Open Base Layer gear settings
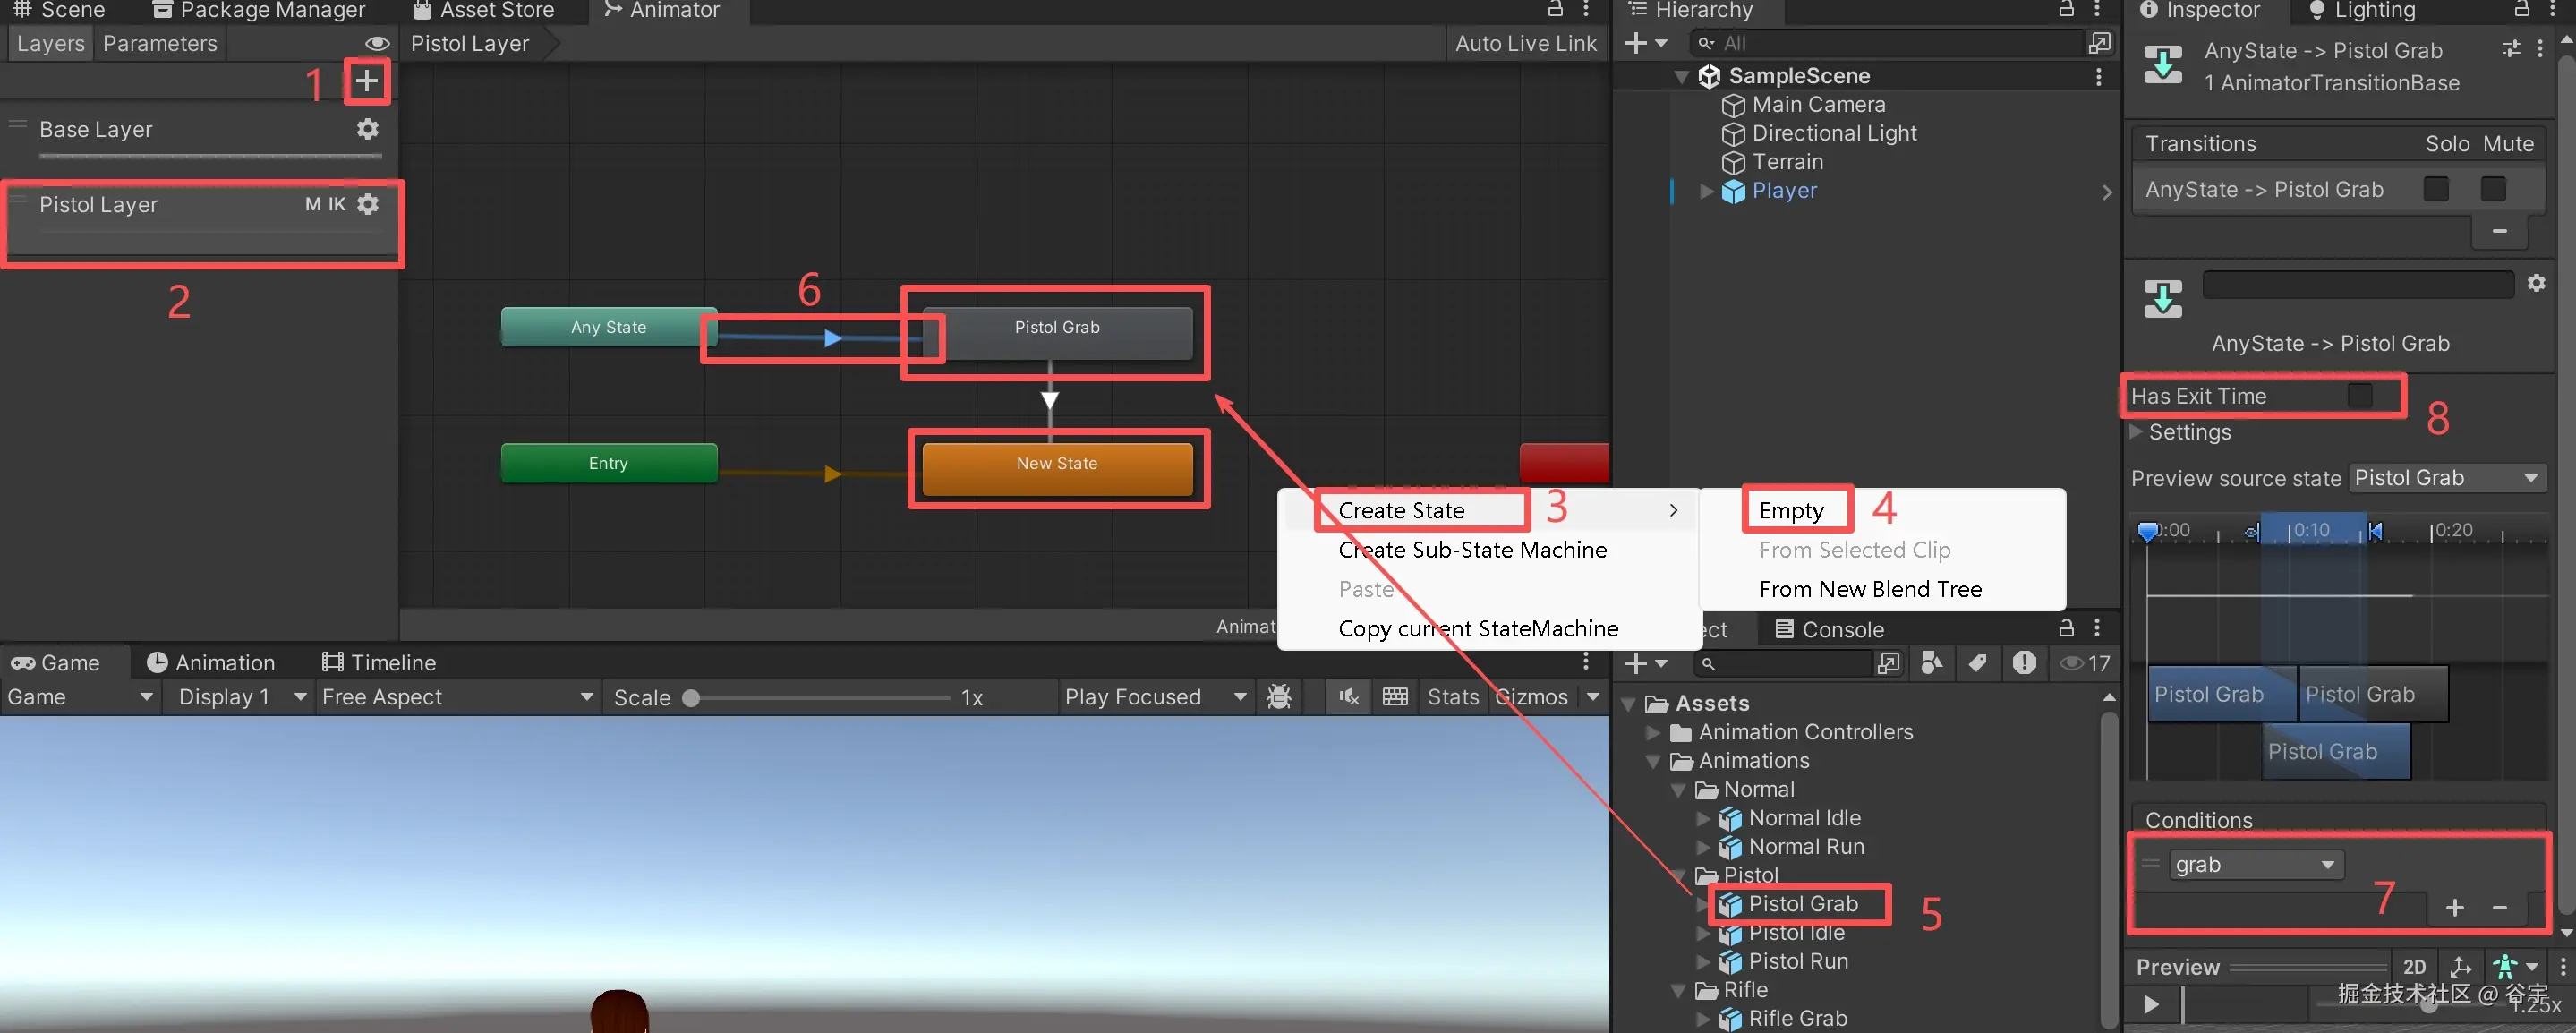Image resolution: width=2576 pixels, height=1033 pixels. [x=368, y=129]
